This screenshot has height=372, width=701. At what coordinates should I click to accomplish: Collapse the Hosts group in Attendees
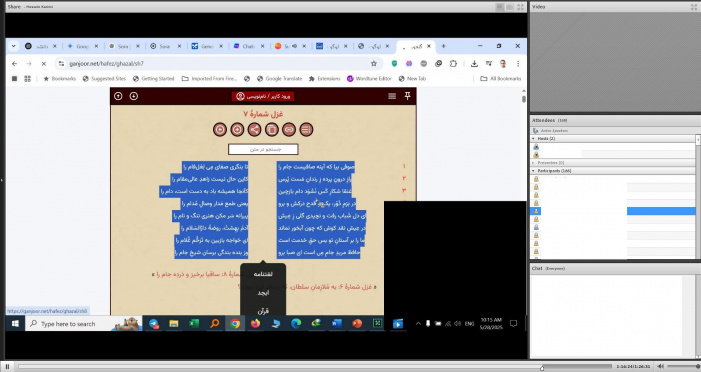[x=533, y=139]
